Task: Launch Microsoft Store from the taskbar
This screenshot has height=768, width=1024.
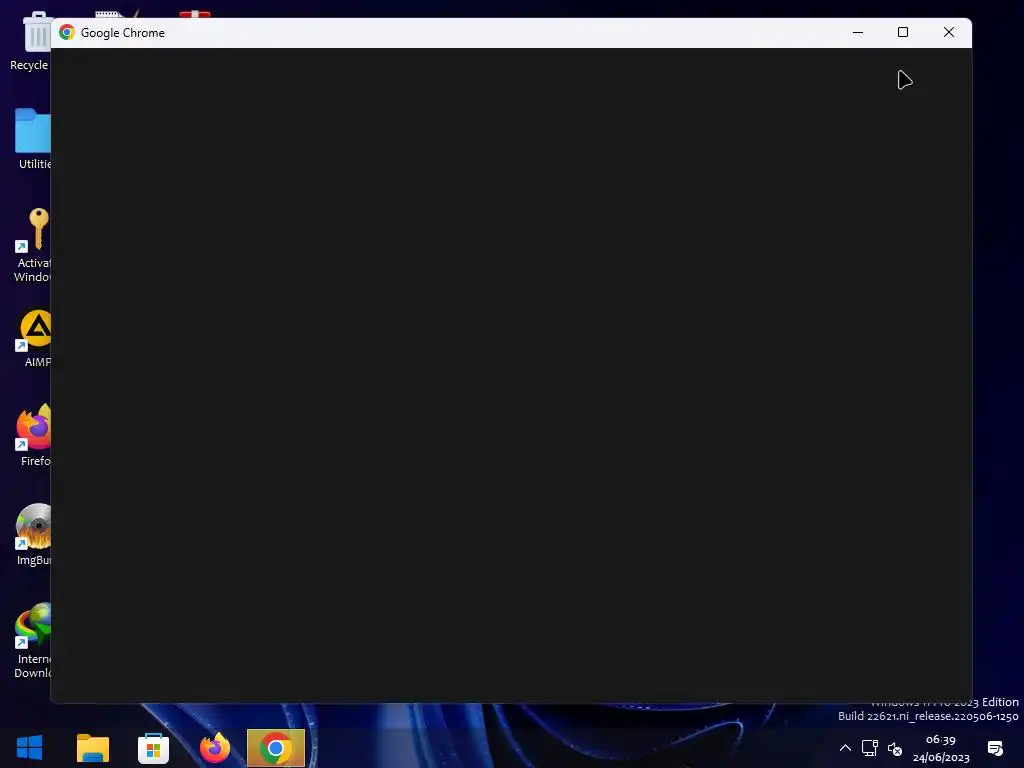Action: click(153, 748)
